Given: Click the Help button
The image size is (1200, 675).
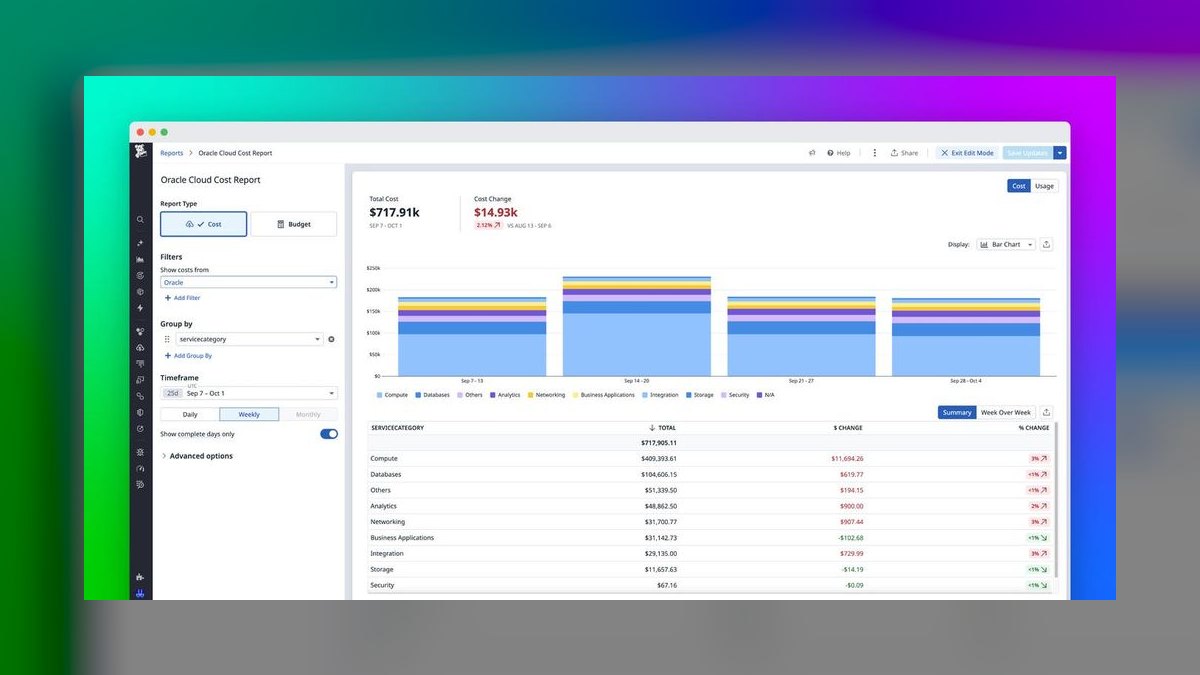Looking at the screenshot, I should point(839,153).
